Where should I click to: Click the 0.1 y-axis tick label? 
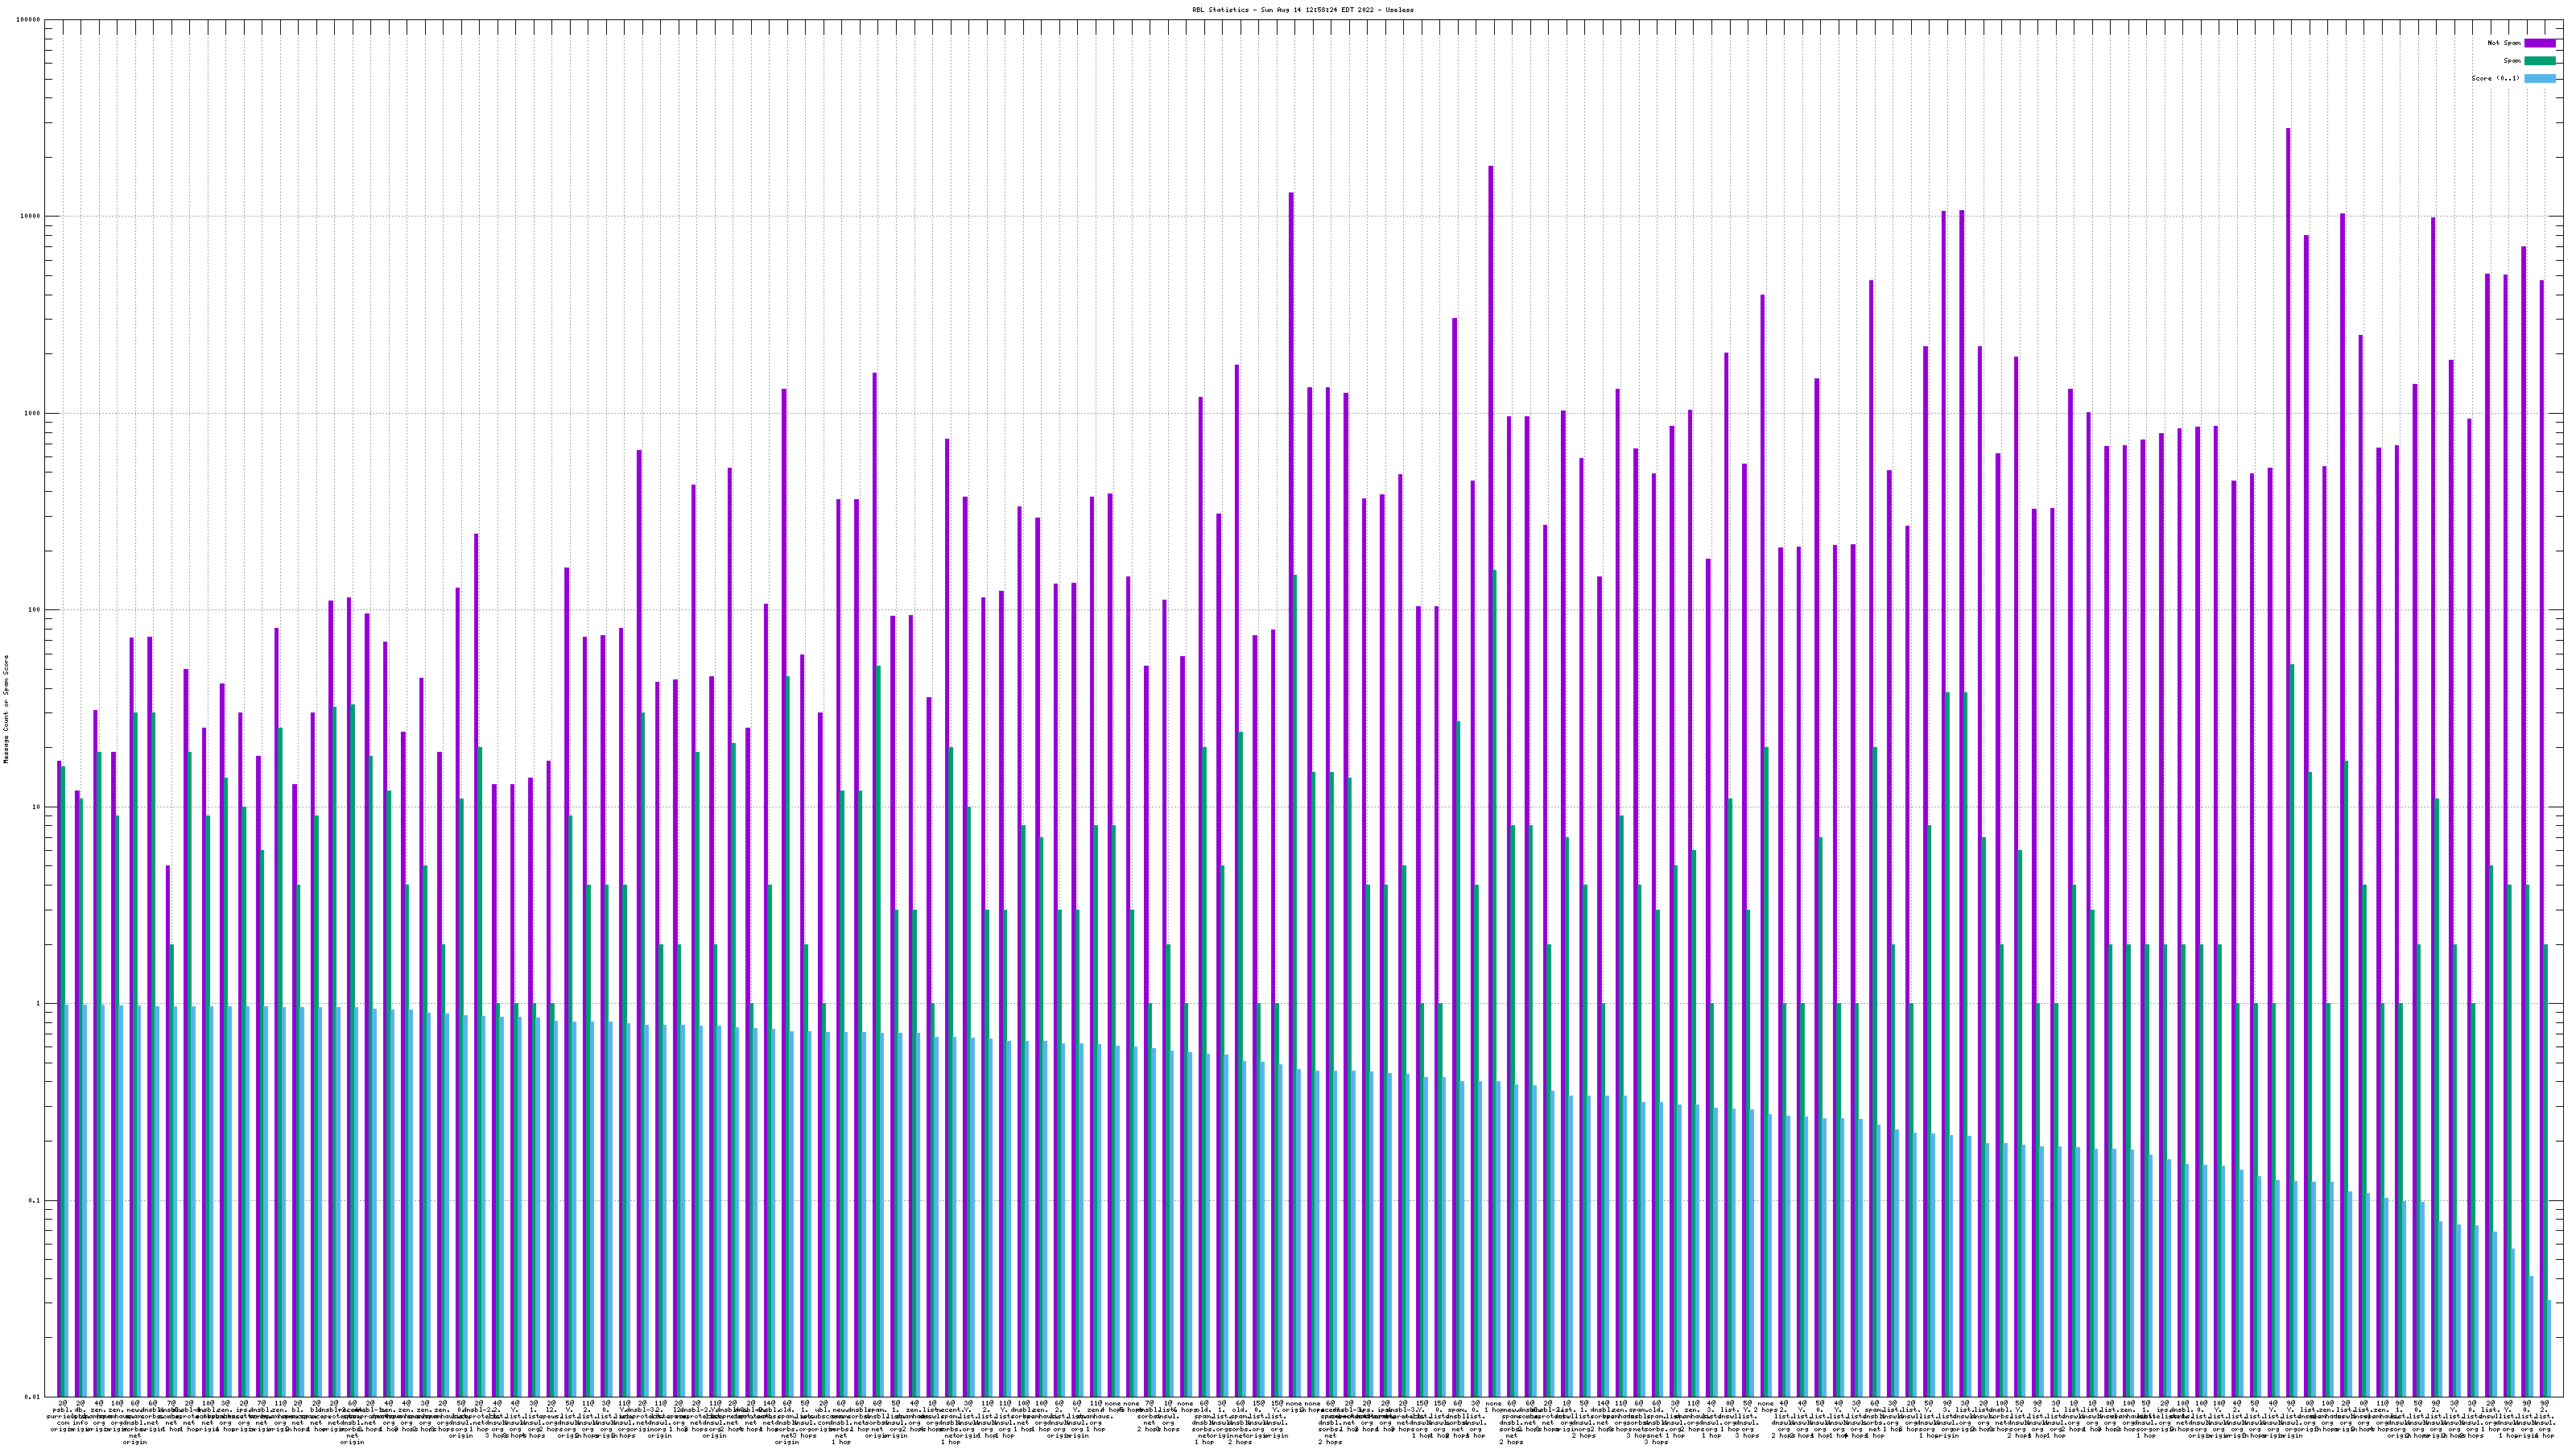tap(35, 1200)
